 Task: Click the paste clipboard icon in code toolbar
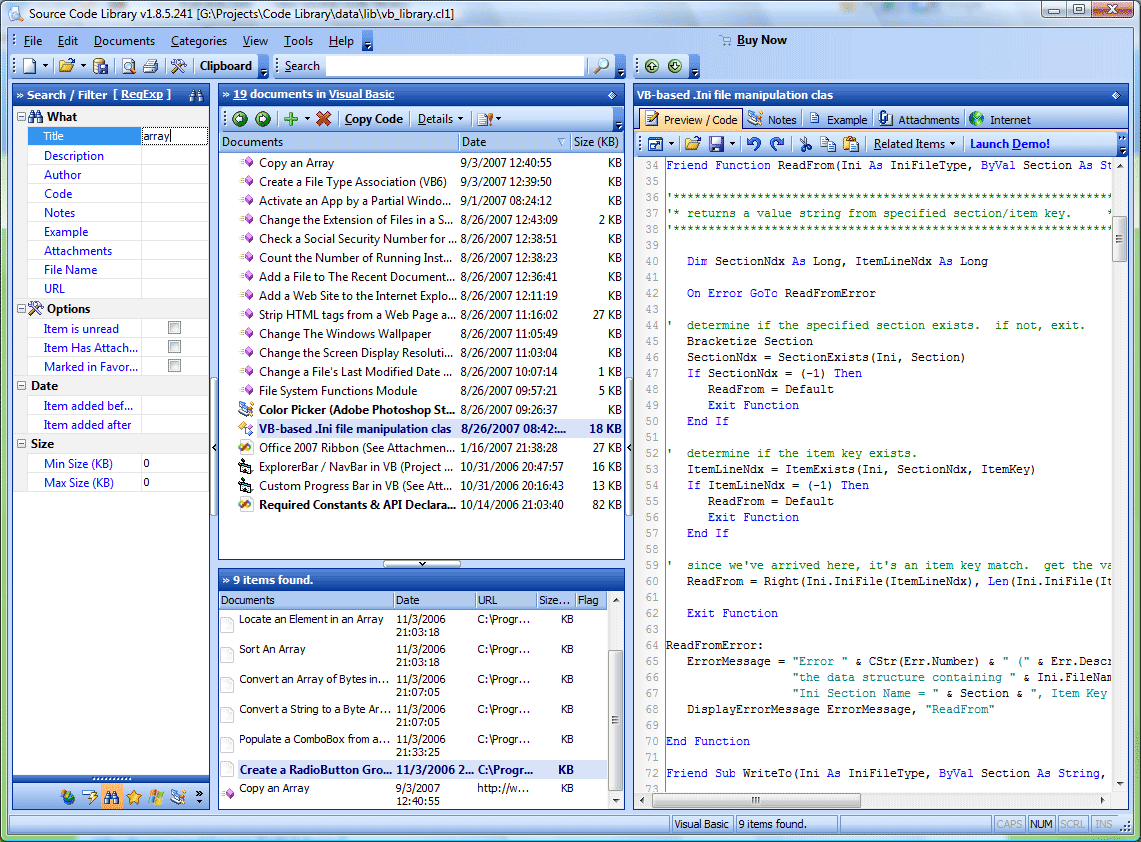click(x=850, y=144)
